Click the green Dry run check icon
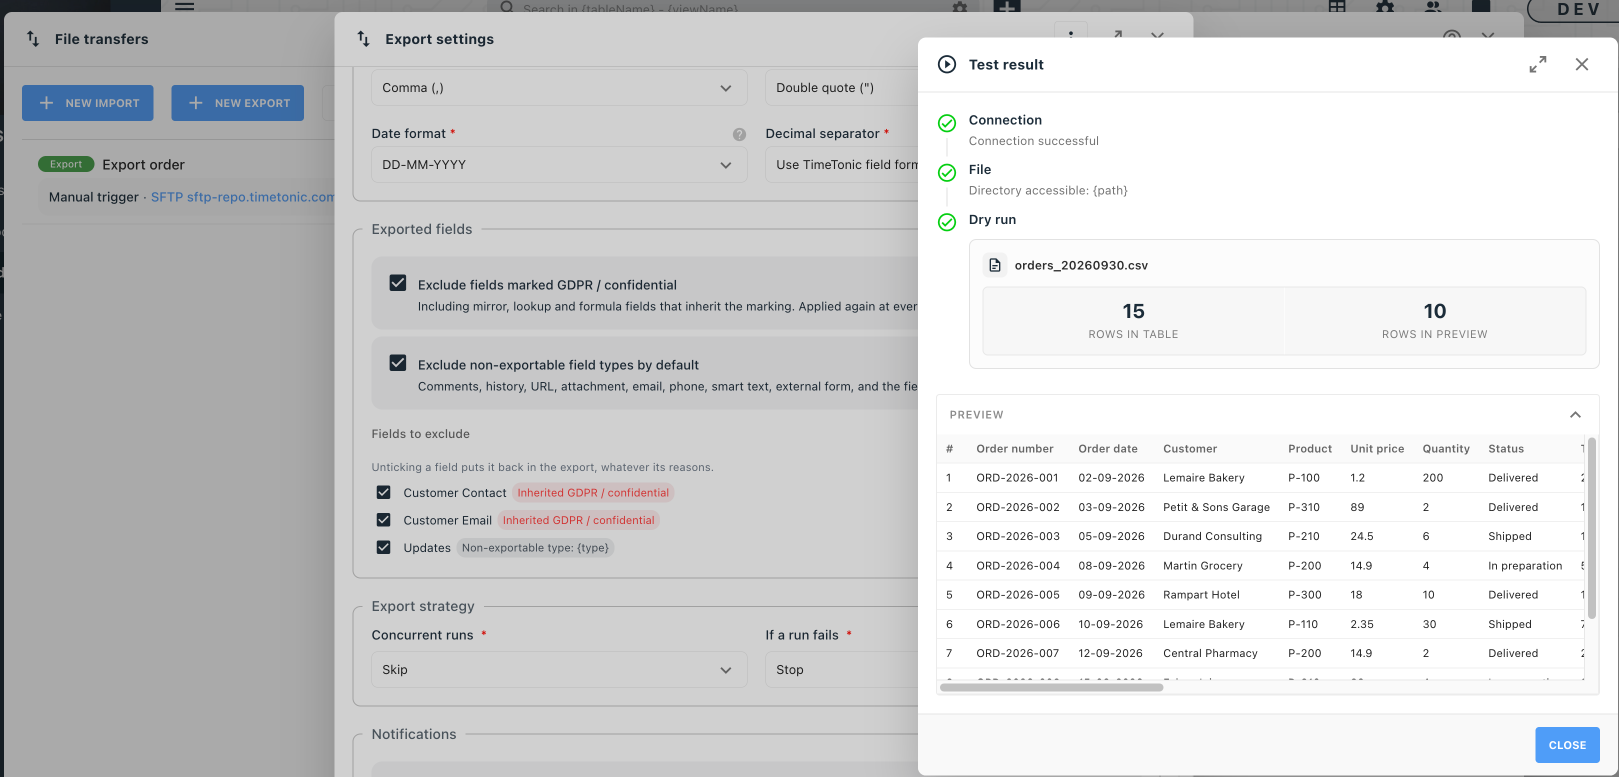The width and height of the screenshot is (1619, 777). (x=947, y=222)
